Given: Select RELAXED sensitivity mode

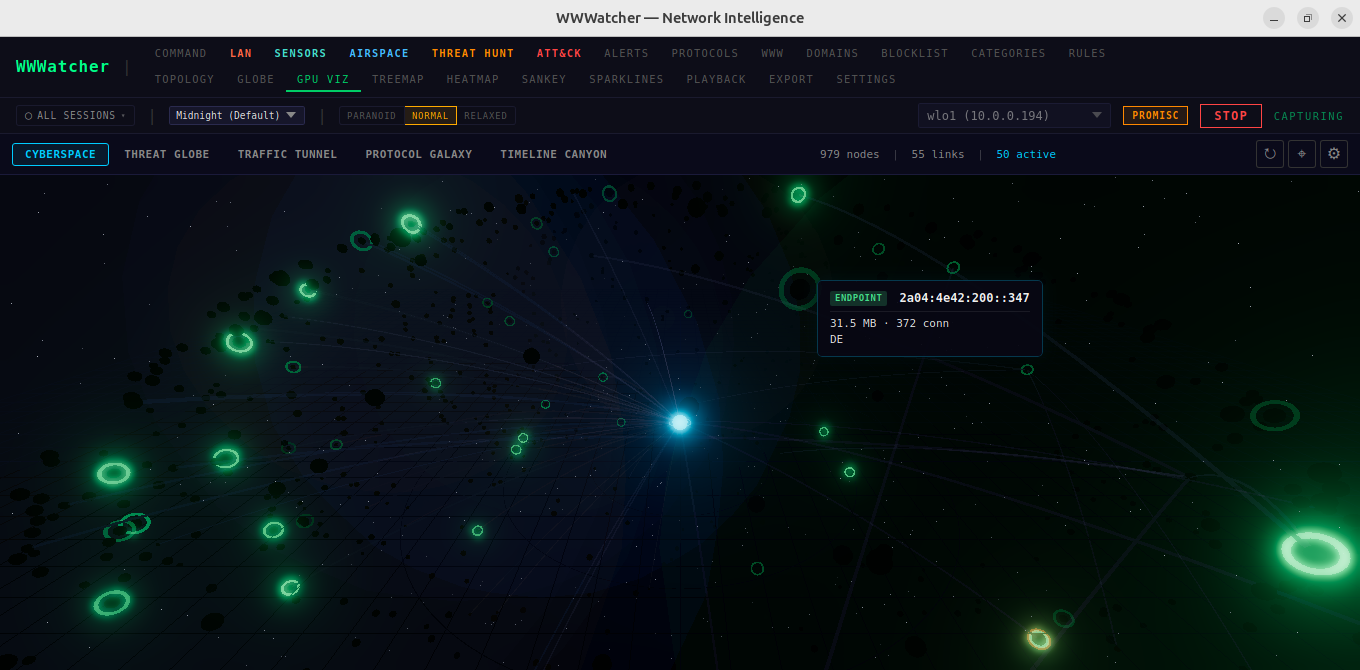Looking at the screenshot, I should [x=486, y=116].
